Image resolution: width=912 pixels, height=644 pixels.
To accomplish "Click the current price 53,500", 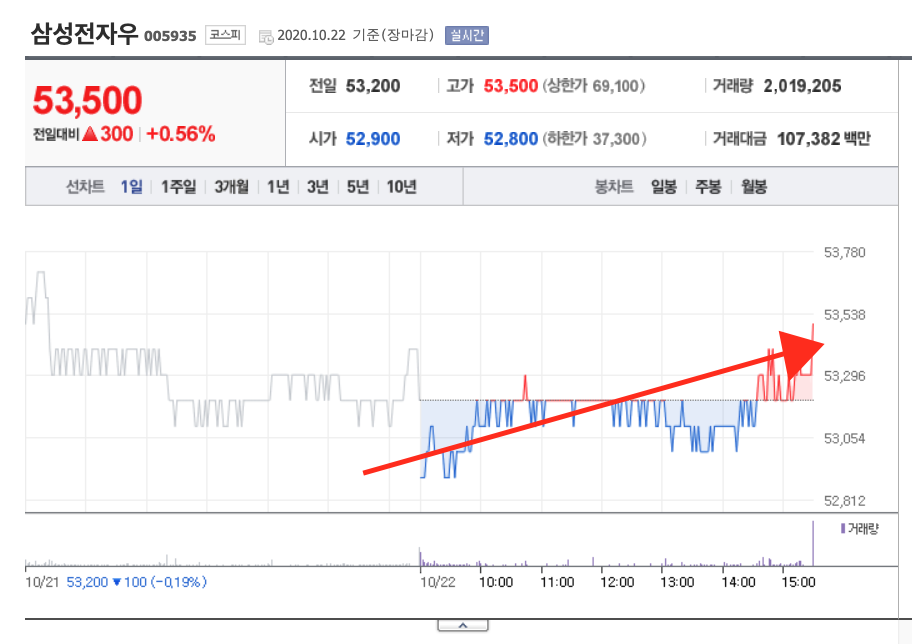I will coord(87,100).
